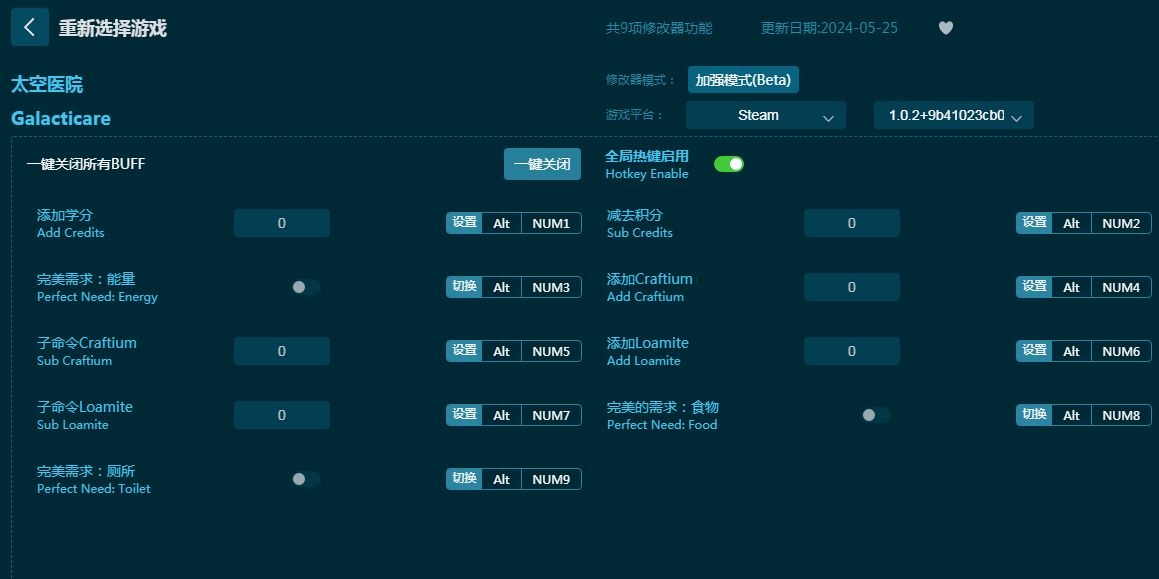Click 设置 button for Add Craftium
This screenshot has width=1159, height=579.
1034,287
